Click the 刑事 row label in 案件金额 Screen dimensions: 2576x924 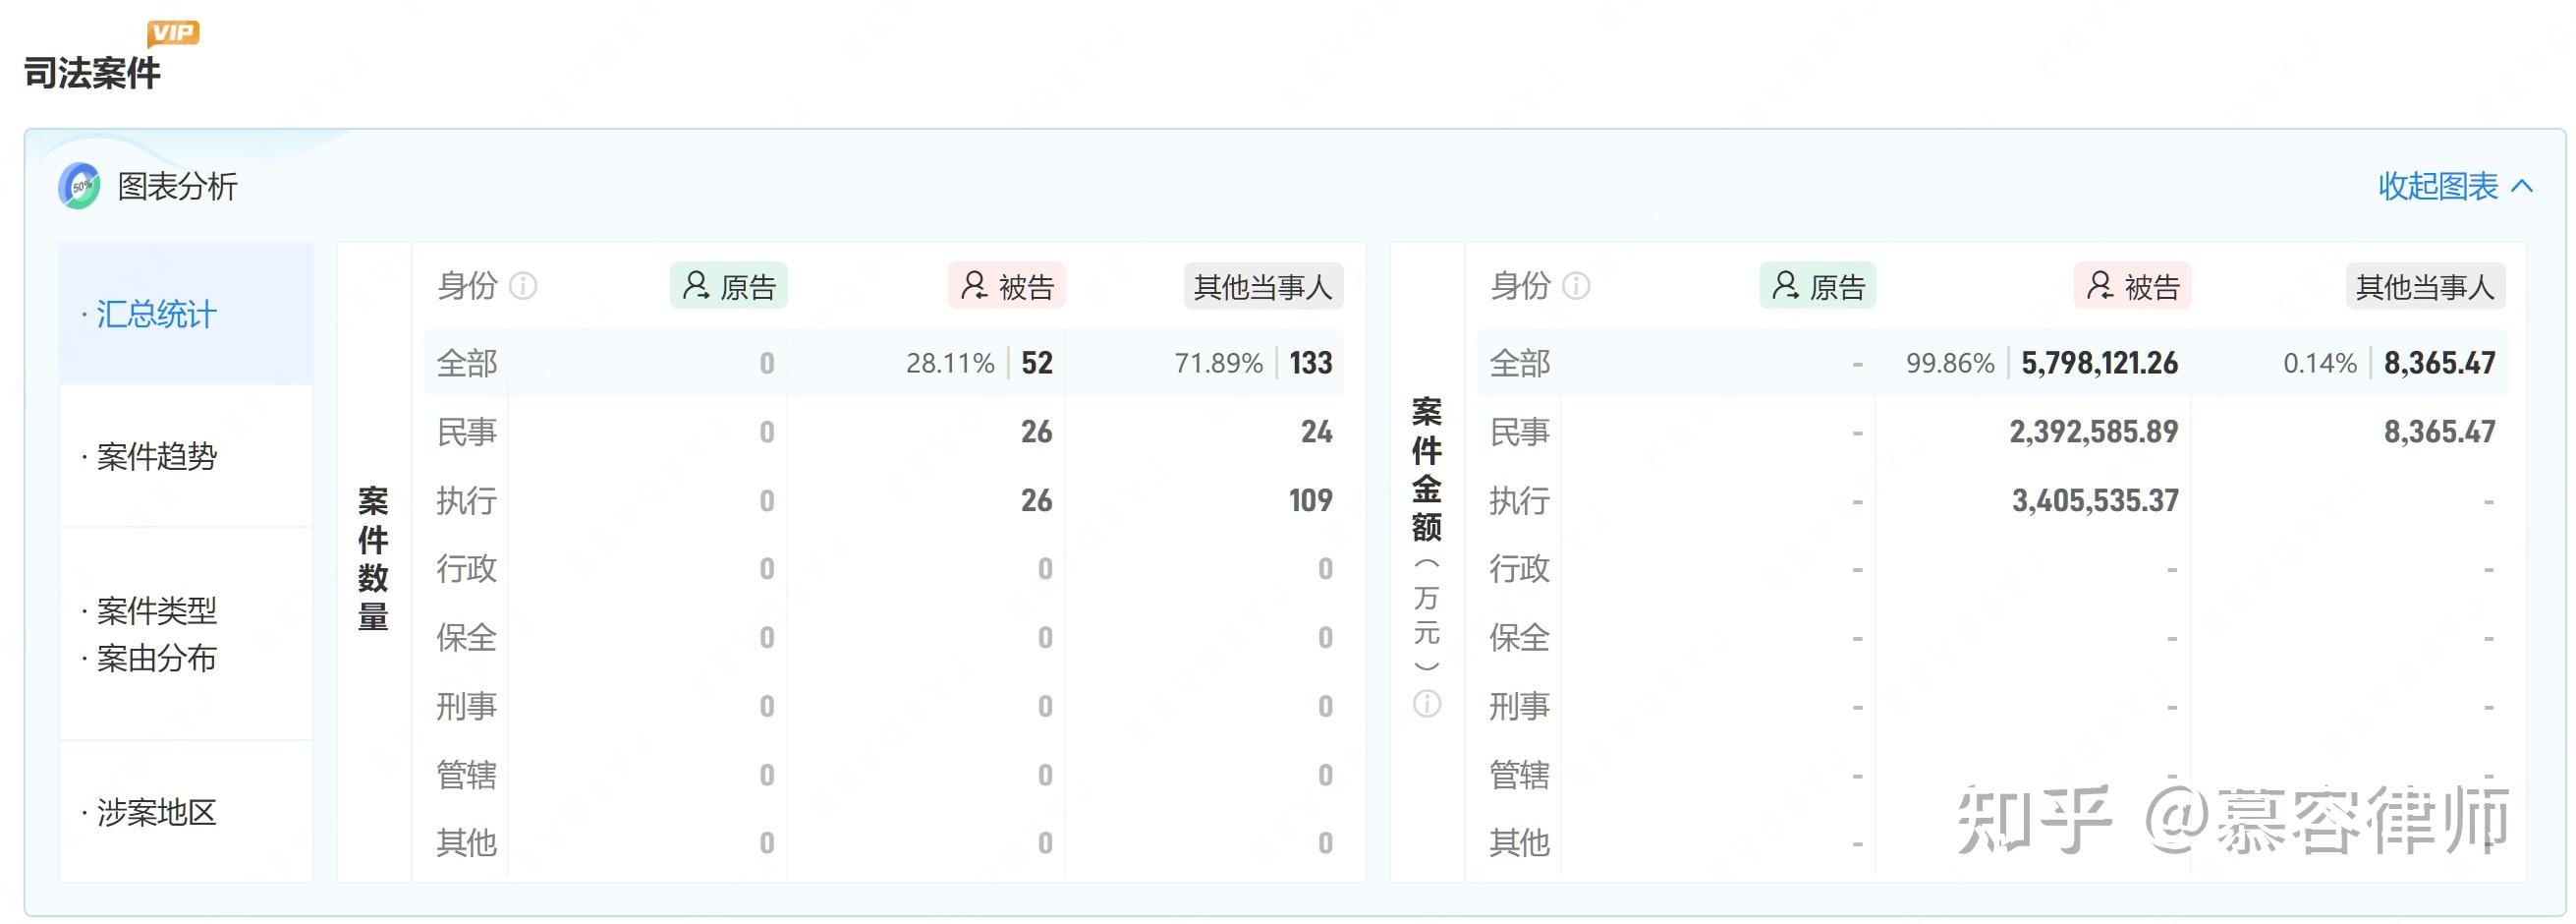click(1520, 707)
